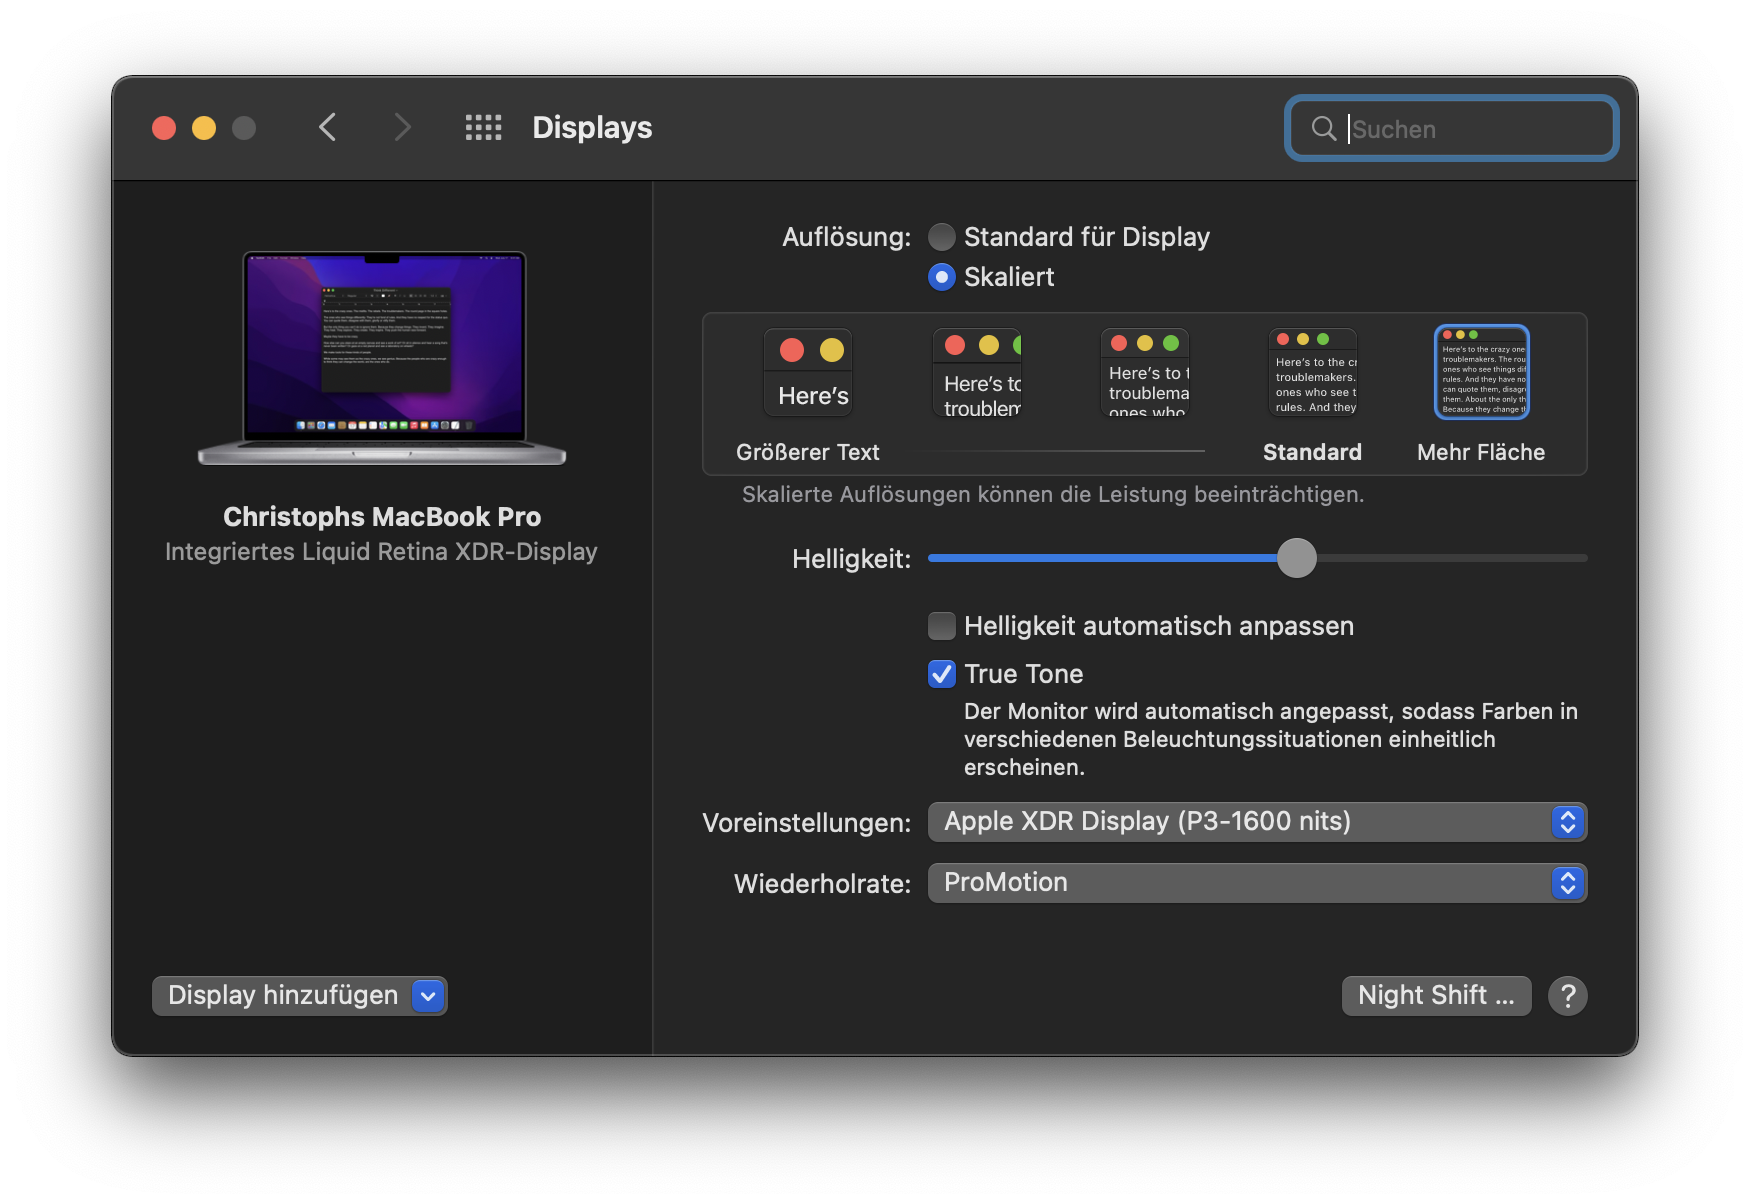Open the Wiederholrate refresh rate dropdown
The image size is (1750, 1204).
(x=1258, y=883)
